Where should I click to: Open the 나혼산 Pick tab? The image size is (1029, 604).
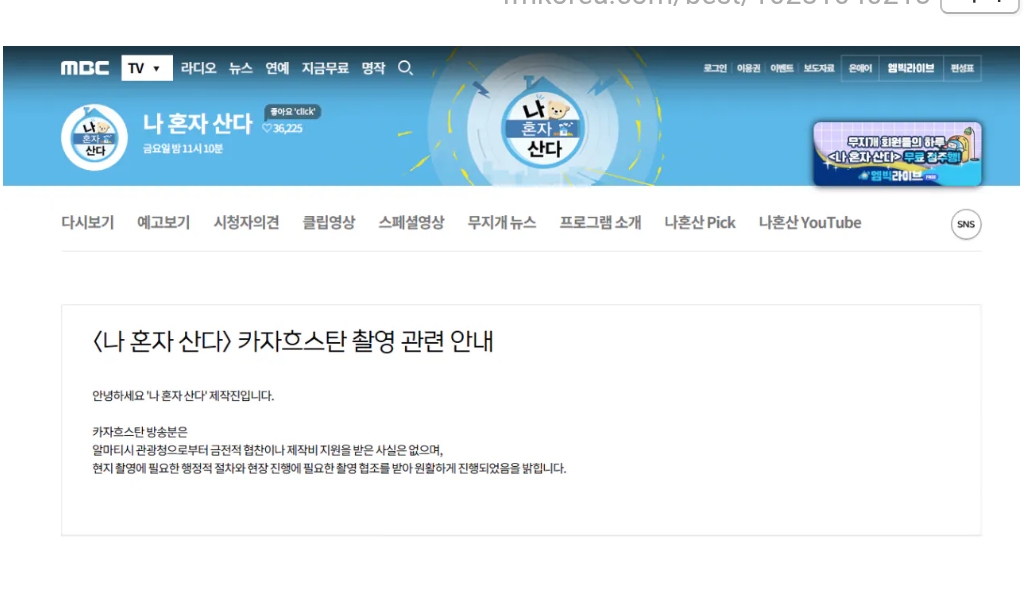point(700,223)
